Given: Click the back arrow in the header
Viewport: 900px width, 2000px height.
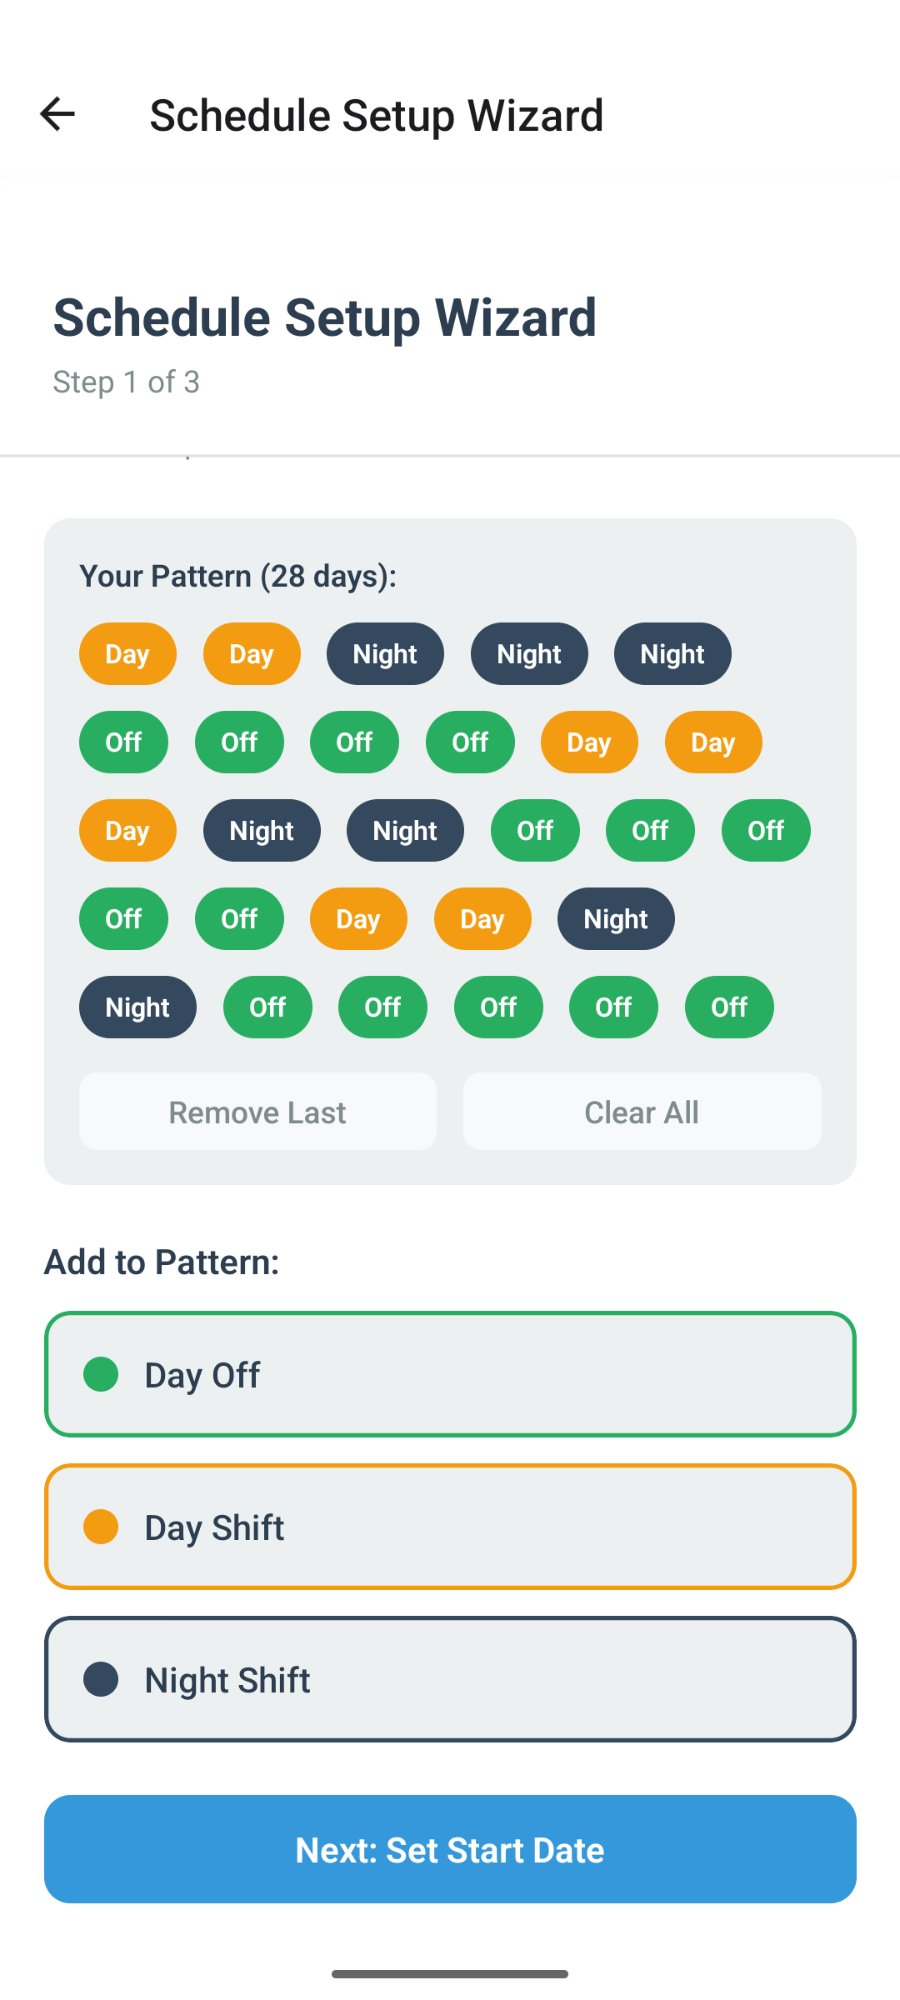Looking at the screenshot, I should click(x=57, y=113).
